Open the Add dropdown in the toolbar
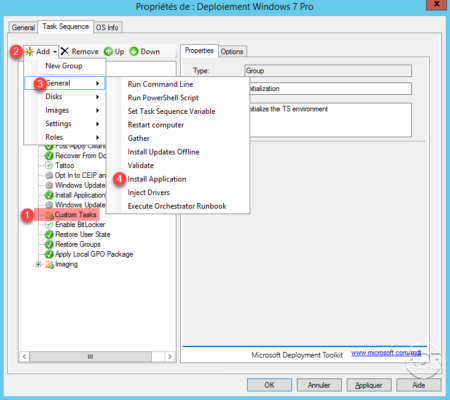 (x=41, y=52)
